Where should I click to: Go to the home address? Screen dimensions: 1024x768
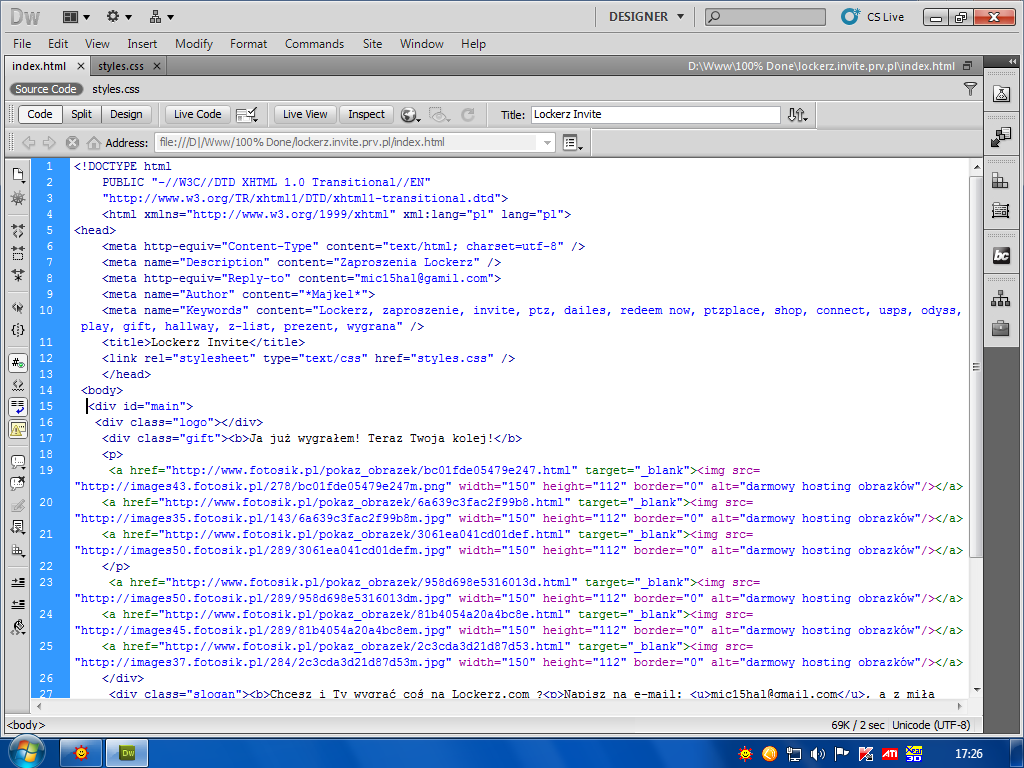94,142
